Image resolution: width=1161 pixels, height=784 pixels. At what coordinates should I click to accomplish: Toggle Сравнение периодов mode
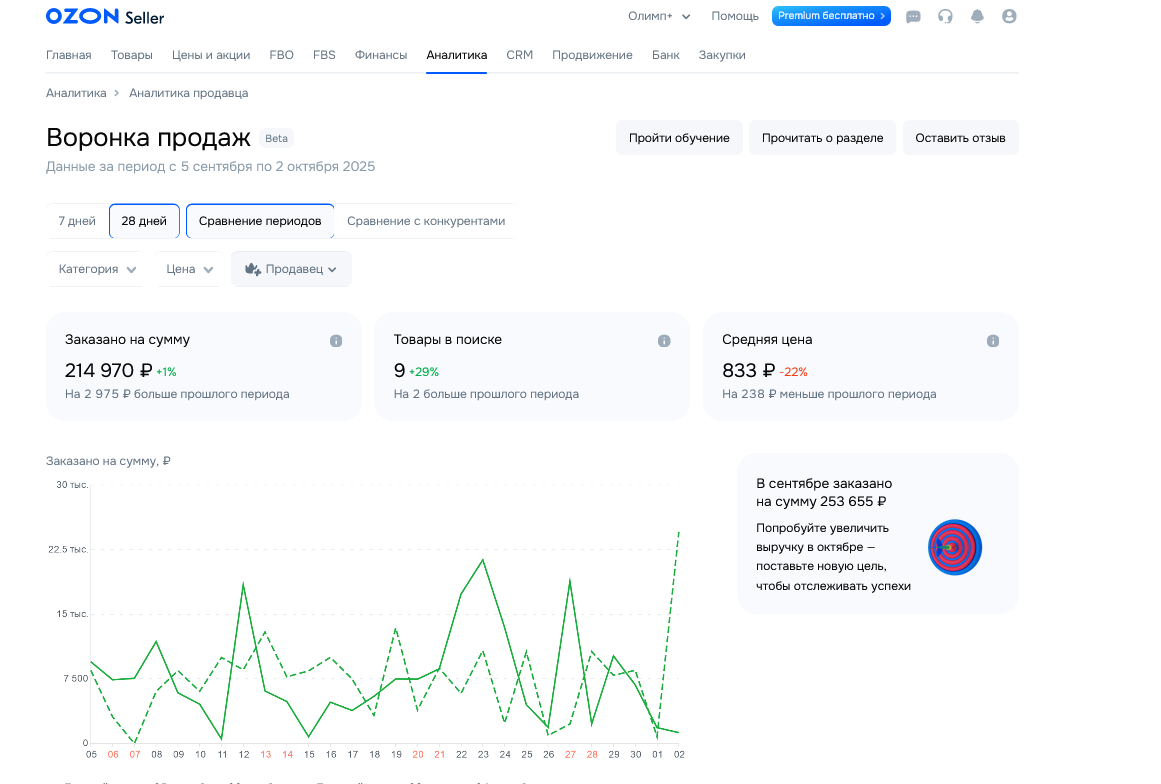click(x=260, y=221)
